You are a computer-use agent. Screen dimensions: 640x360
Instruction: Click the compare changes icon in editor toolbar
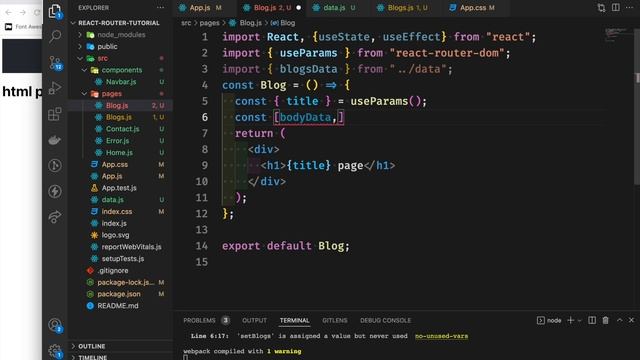[601, 7]
